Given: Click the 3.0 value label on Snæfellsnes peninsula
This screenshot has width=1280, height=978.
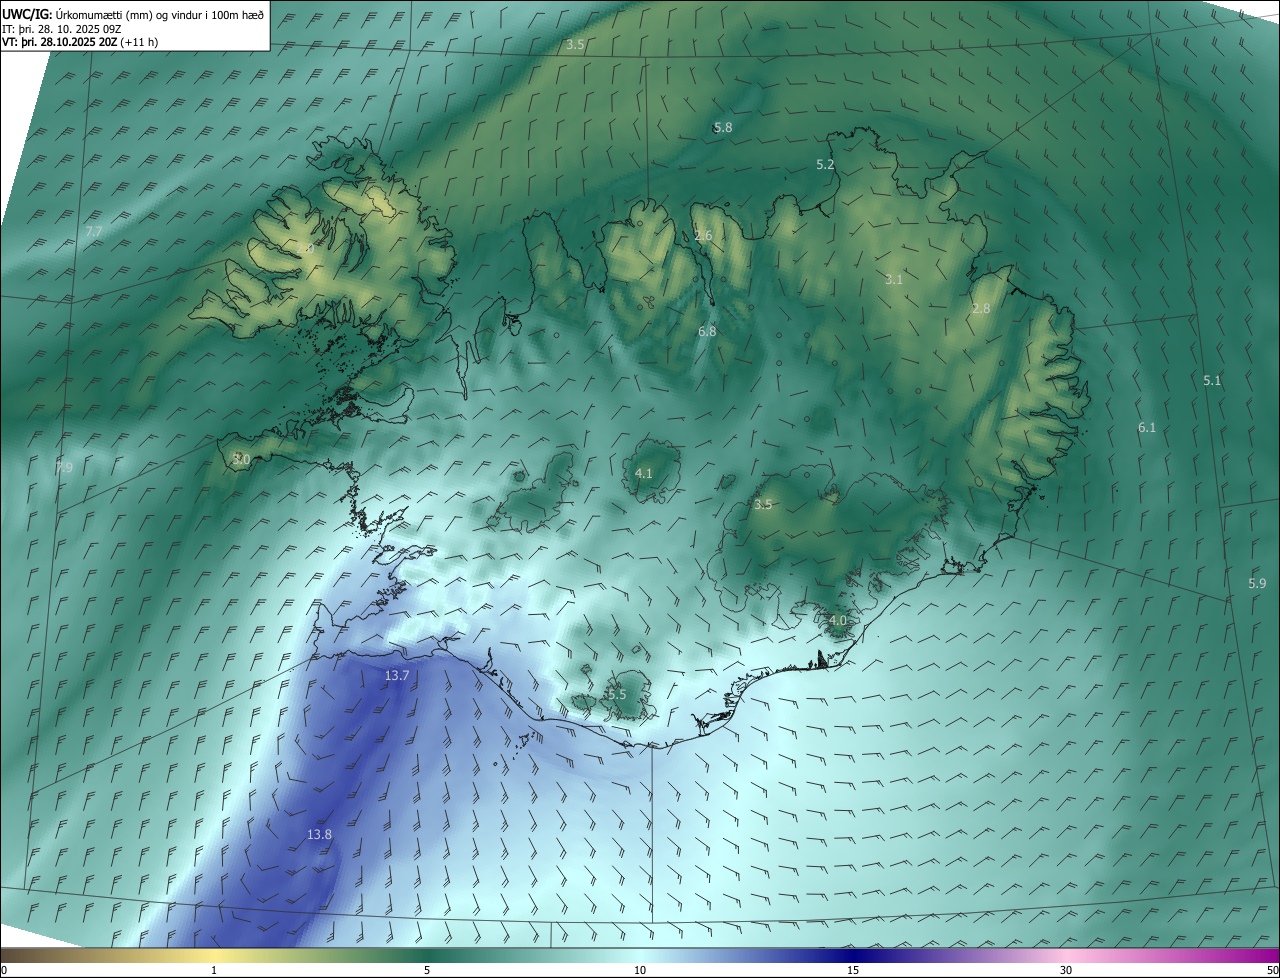Looking at the screenshot, I should coord(241,460).
